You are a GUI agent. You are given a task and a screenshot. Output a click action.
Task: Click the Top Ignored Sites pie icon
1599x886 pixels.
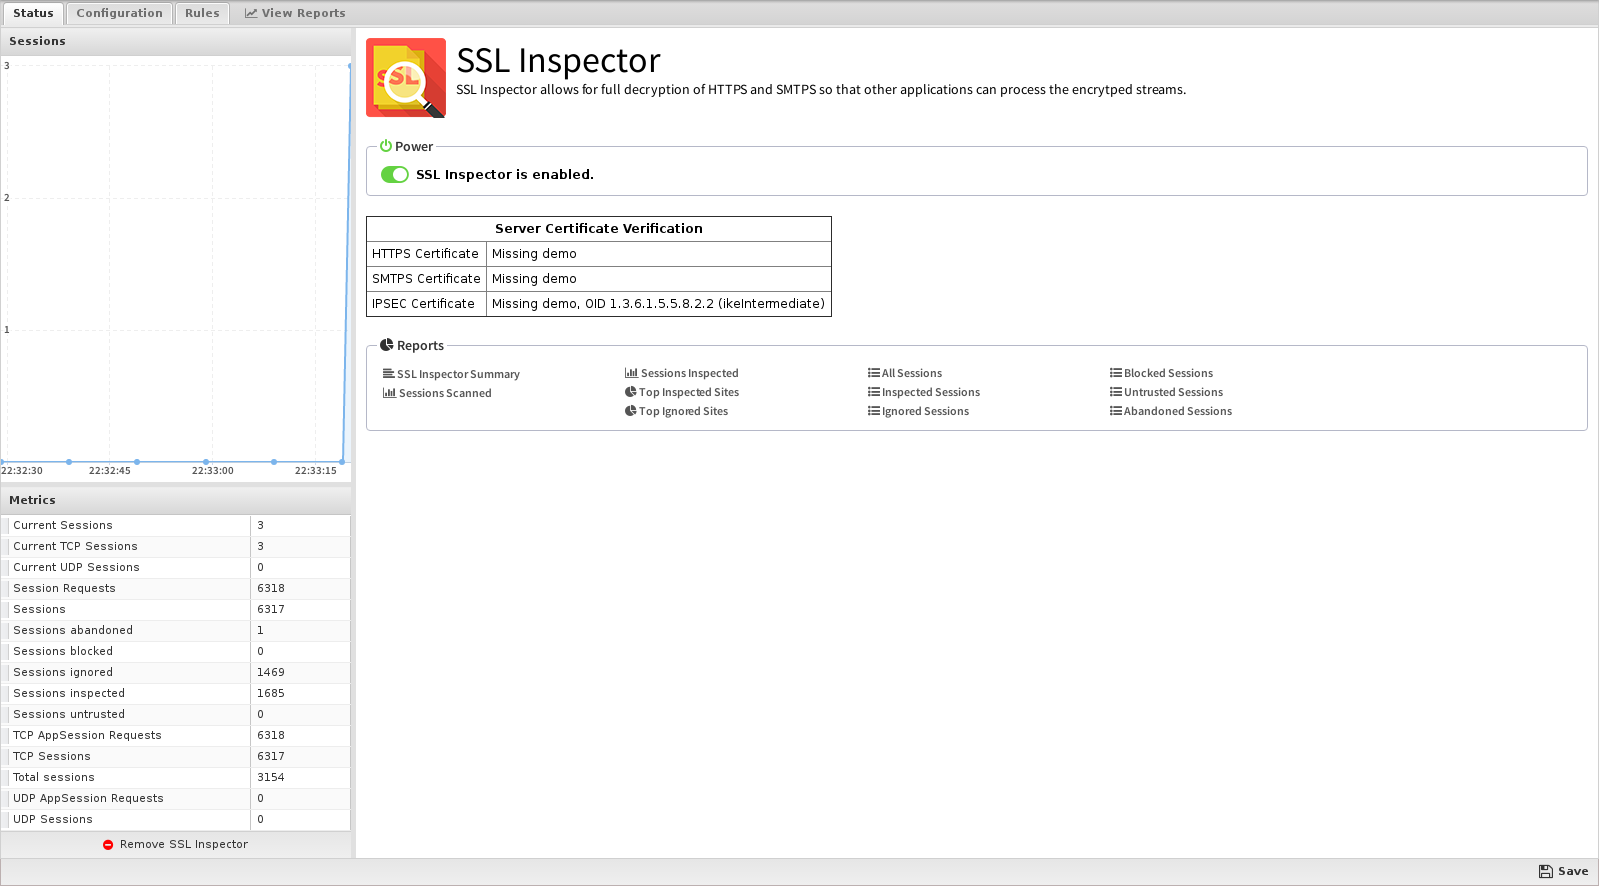(x=631, y=411)
